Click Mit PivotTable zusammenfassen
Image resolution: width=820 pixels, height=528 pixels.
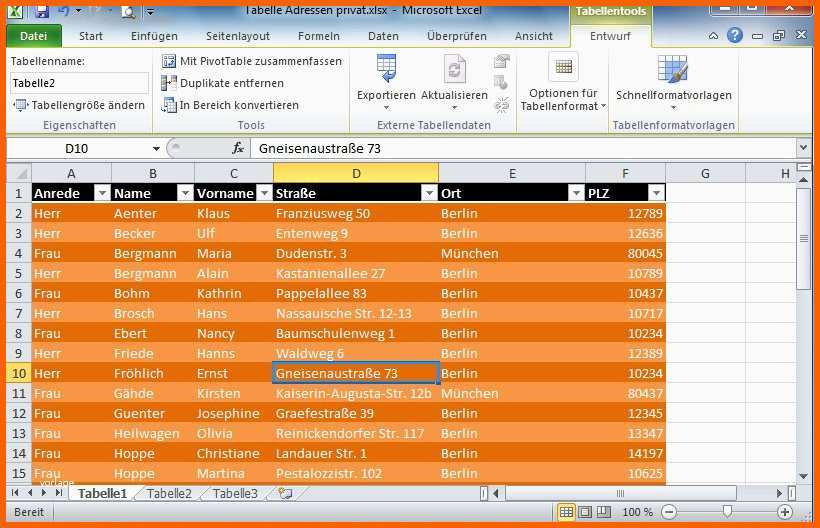pos(252,61)
